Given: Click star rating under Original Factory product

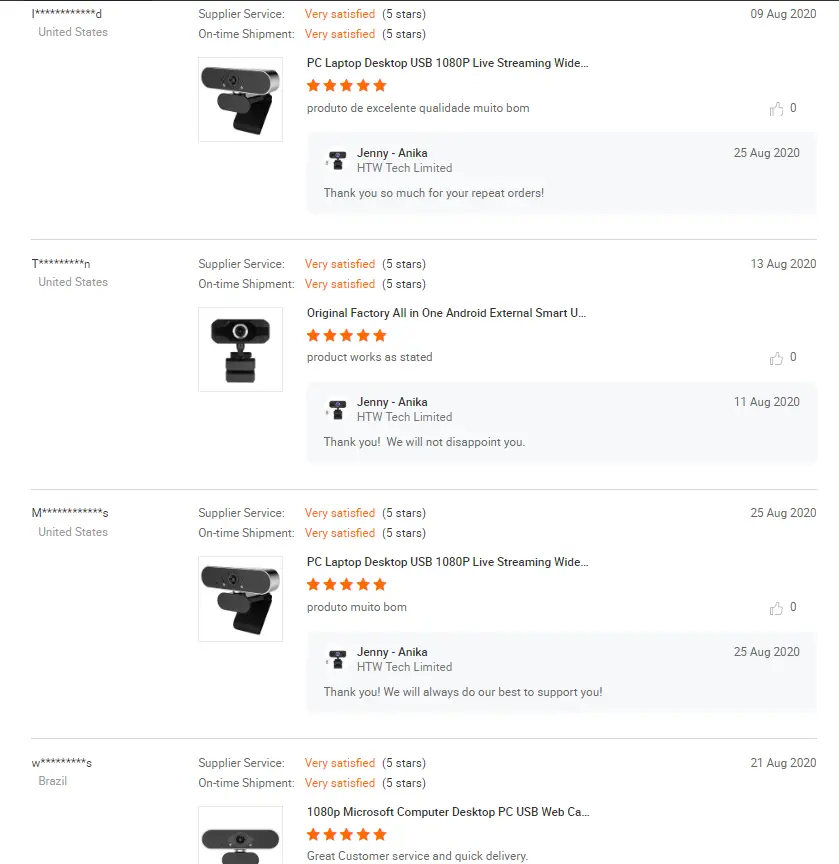Looking at the screenshot, I should coord(347,336).
